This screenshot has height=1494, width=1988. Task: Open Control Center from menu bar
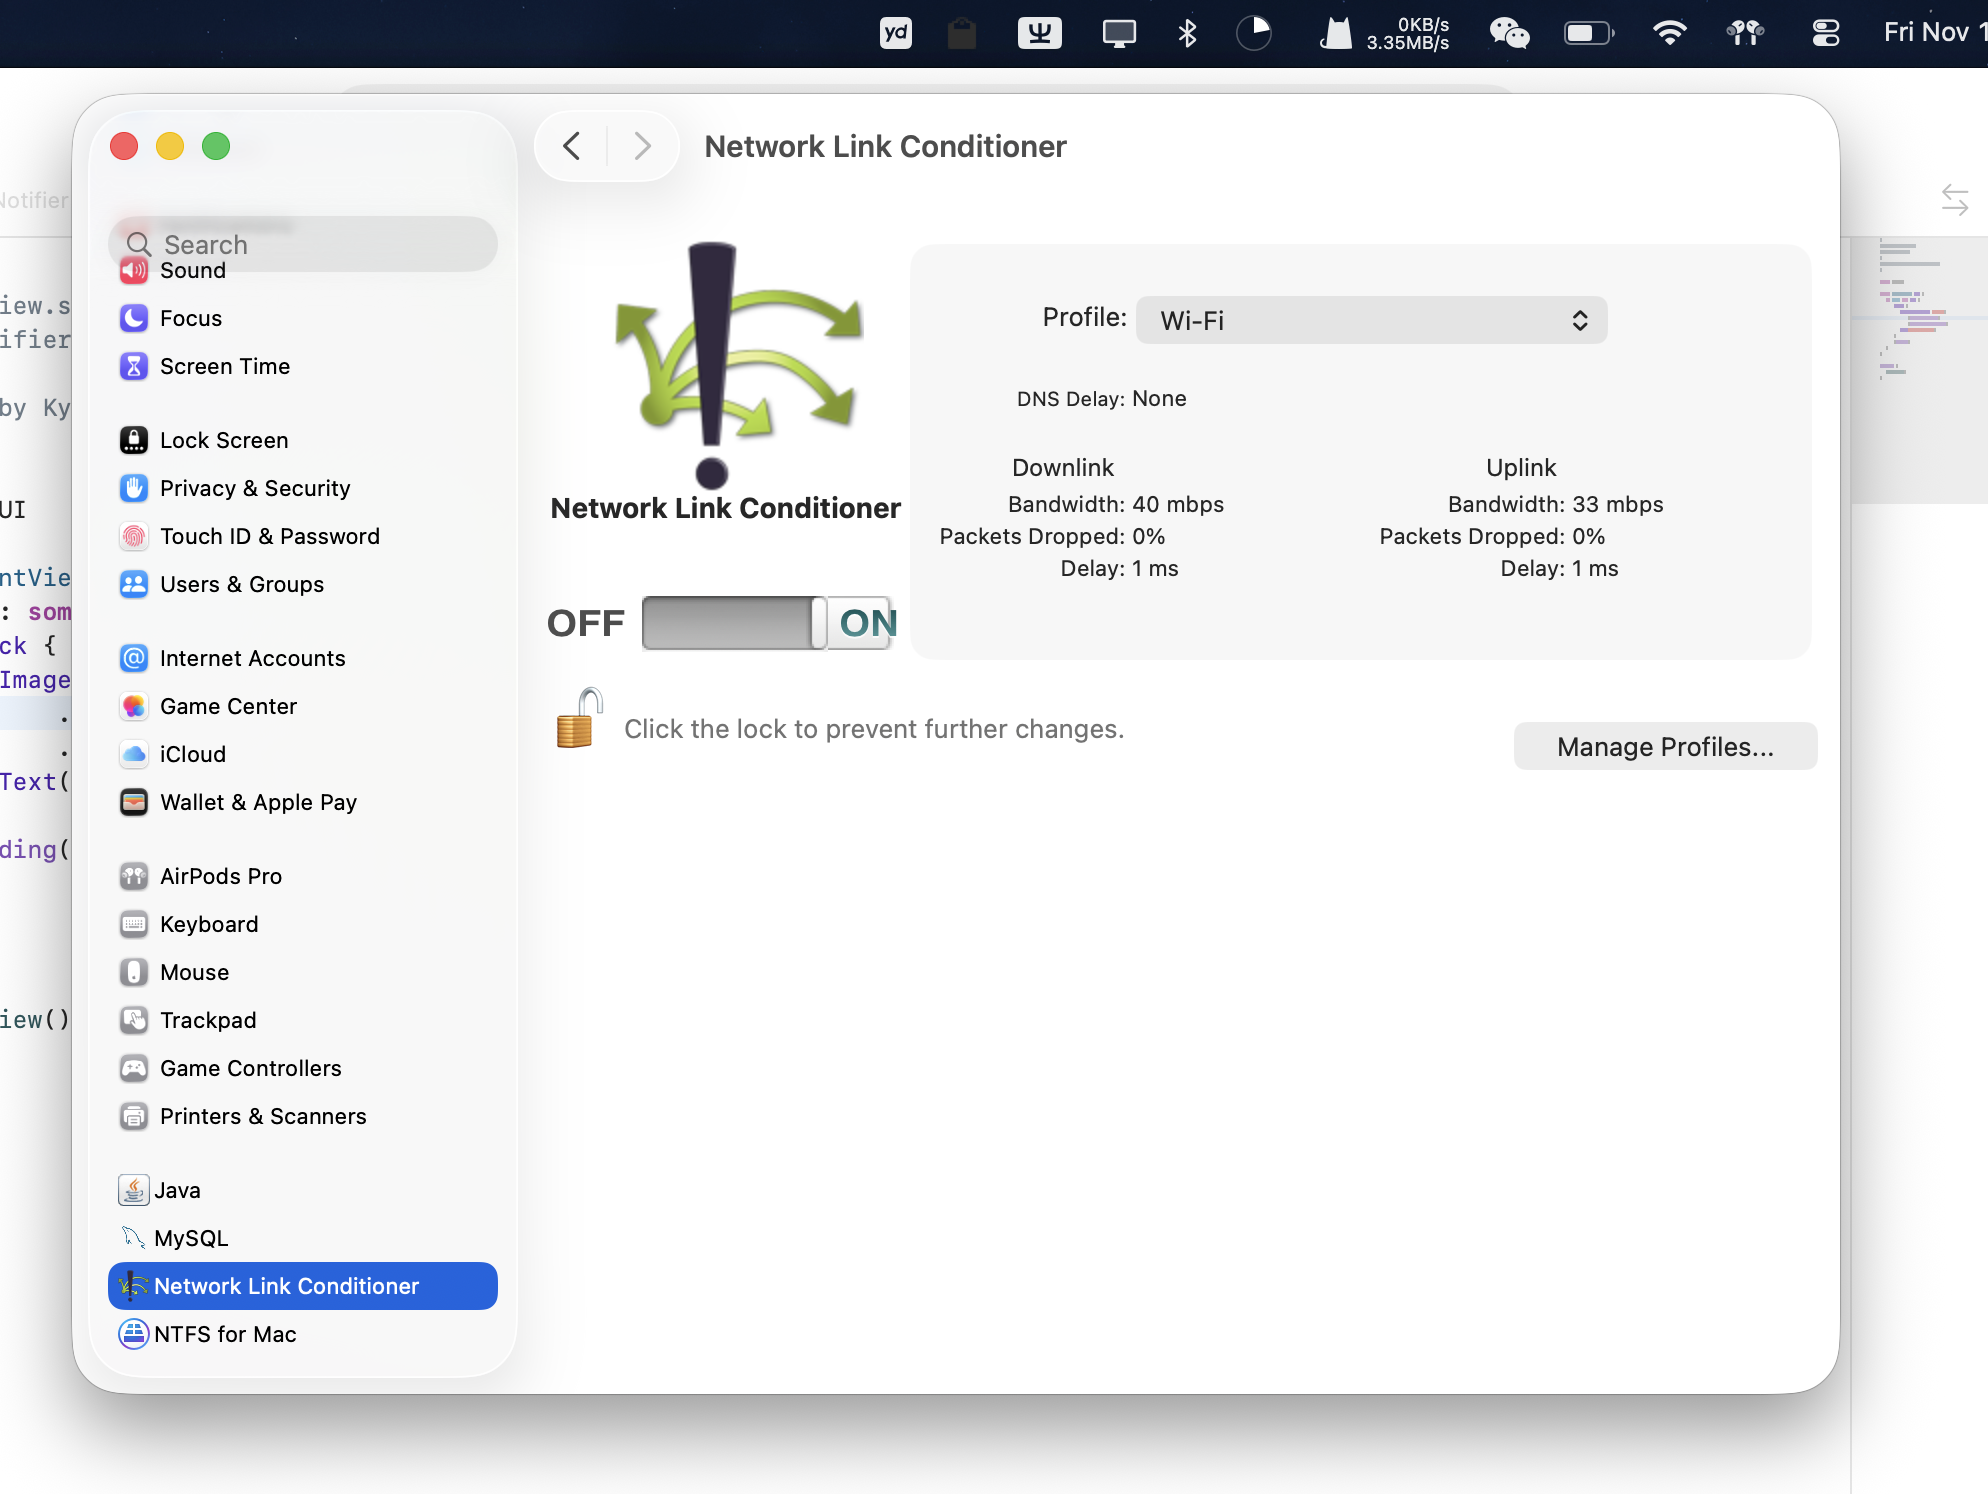pyautogui.click(x=1825, y=33)
